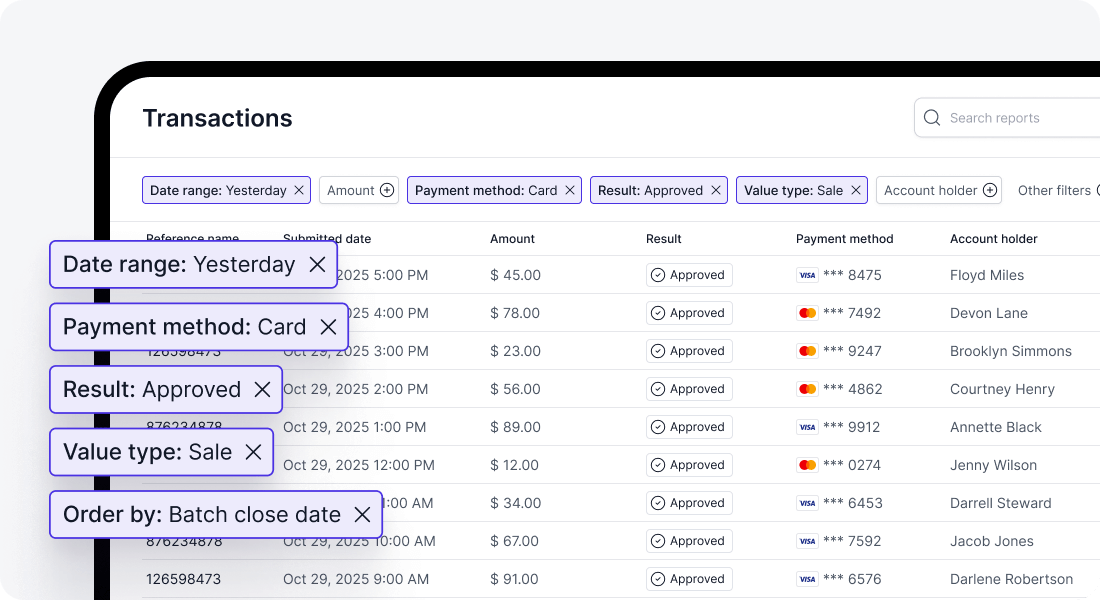Click plus icon on Account holder filter
This screenshot has height=600, width=1100.
[990, 190]
